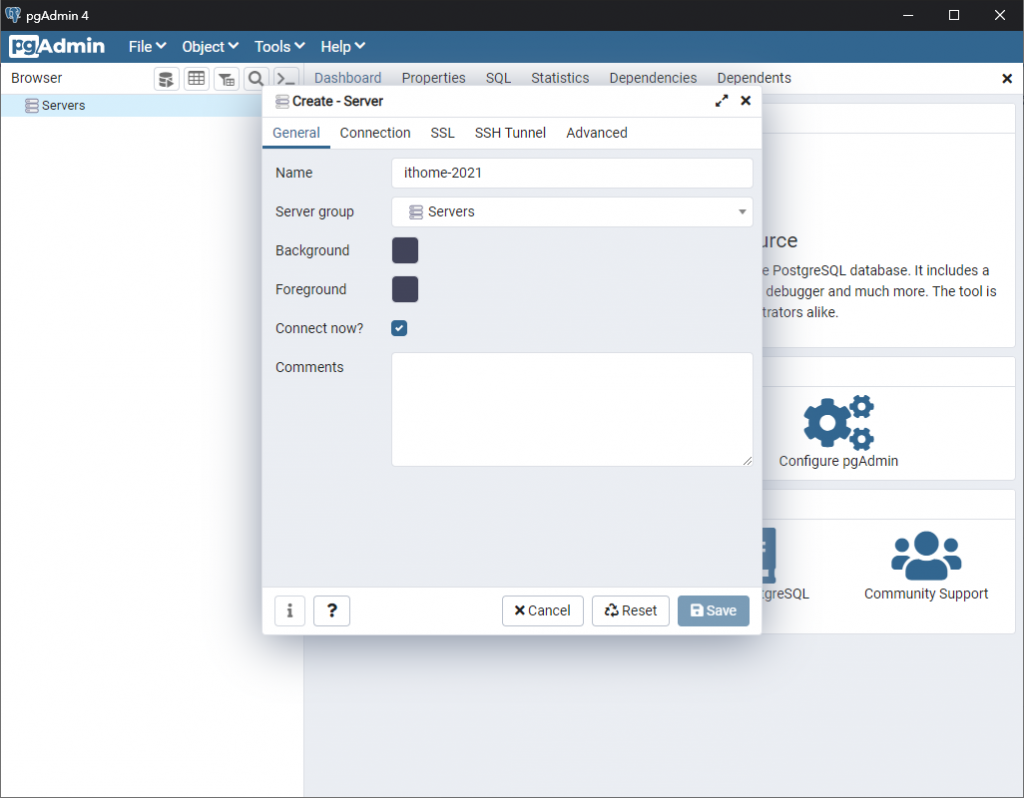Click the Servers tree icon in Browser
This screenshot has width=1024, height=798.
(x=31, y=106)
